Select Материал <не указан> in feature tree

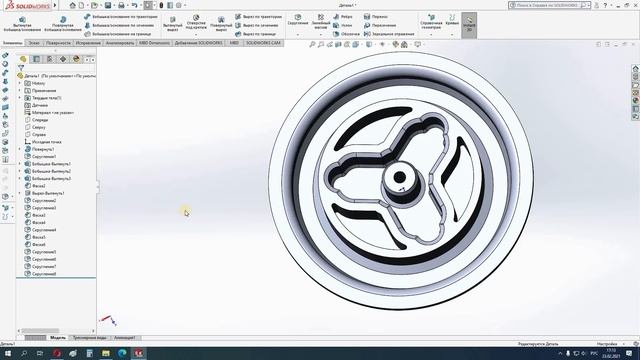[x=49, y=113]
